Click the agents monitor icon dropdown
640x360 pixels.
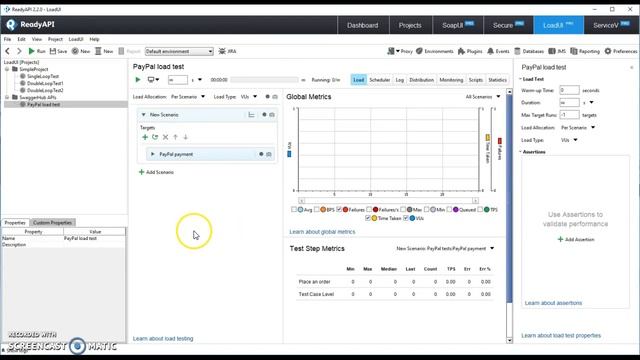coord(153,80)
